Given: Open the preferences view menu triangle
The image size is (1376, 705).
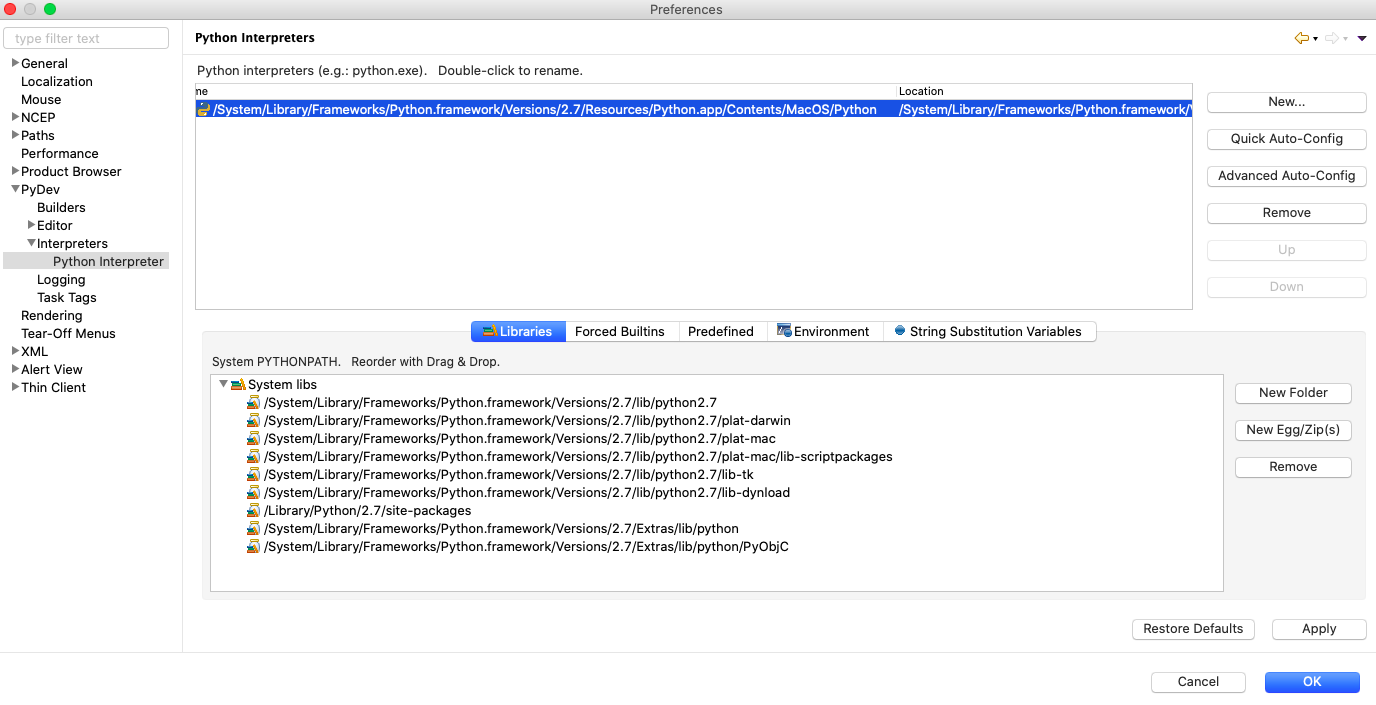Looking at the screenshot, I should pos(1362,38).
